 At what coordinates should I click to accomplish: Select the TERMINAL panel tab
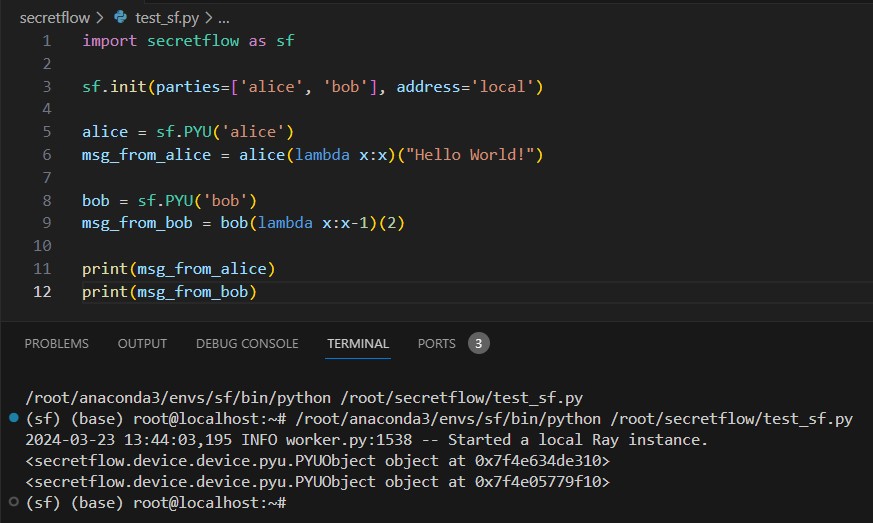[x=357, y=344]
